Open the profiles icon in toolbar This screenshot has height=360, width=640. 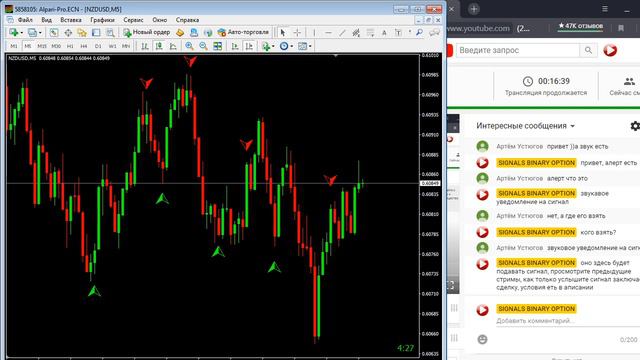(x=32, y=32)
